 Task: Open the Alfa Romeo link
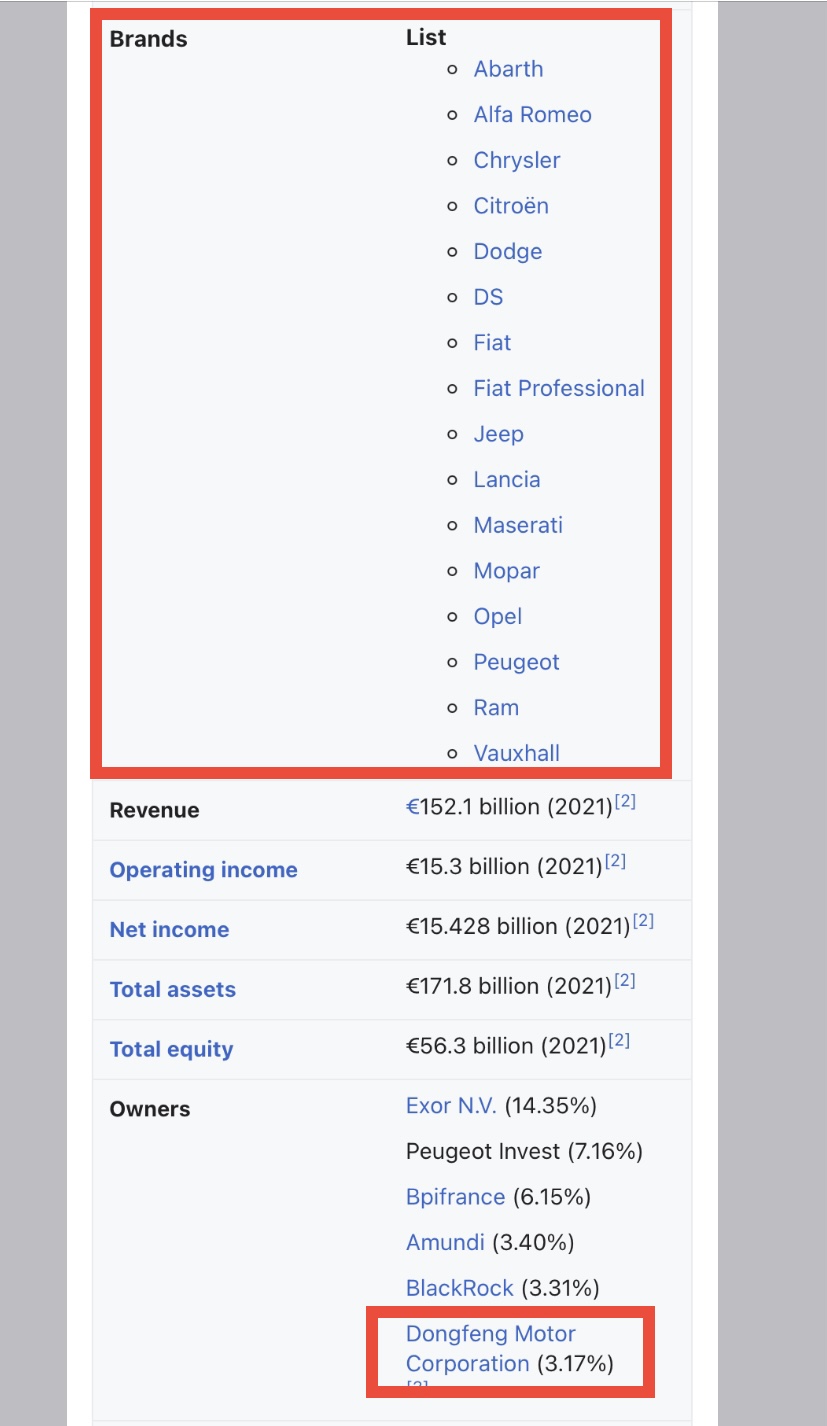(532, 115)
